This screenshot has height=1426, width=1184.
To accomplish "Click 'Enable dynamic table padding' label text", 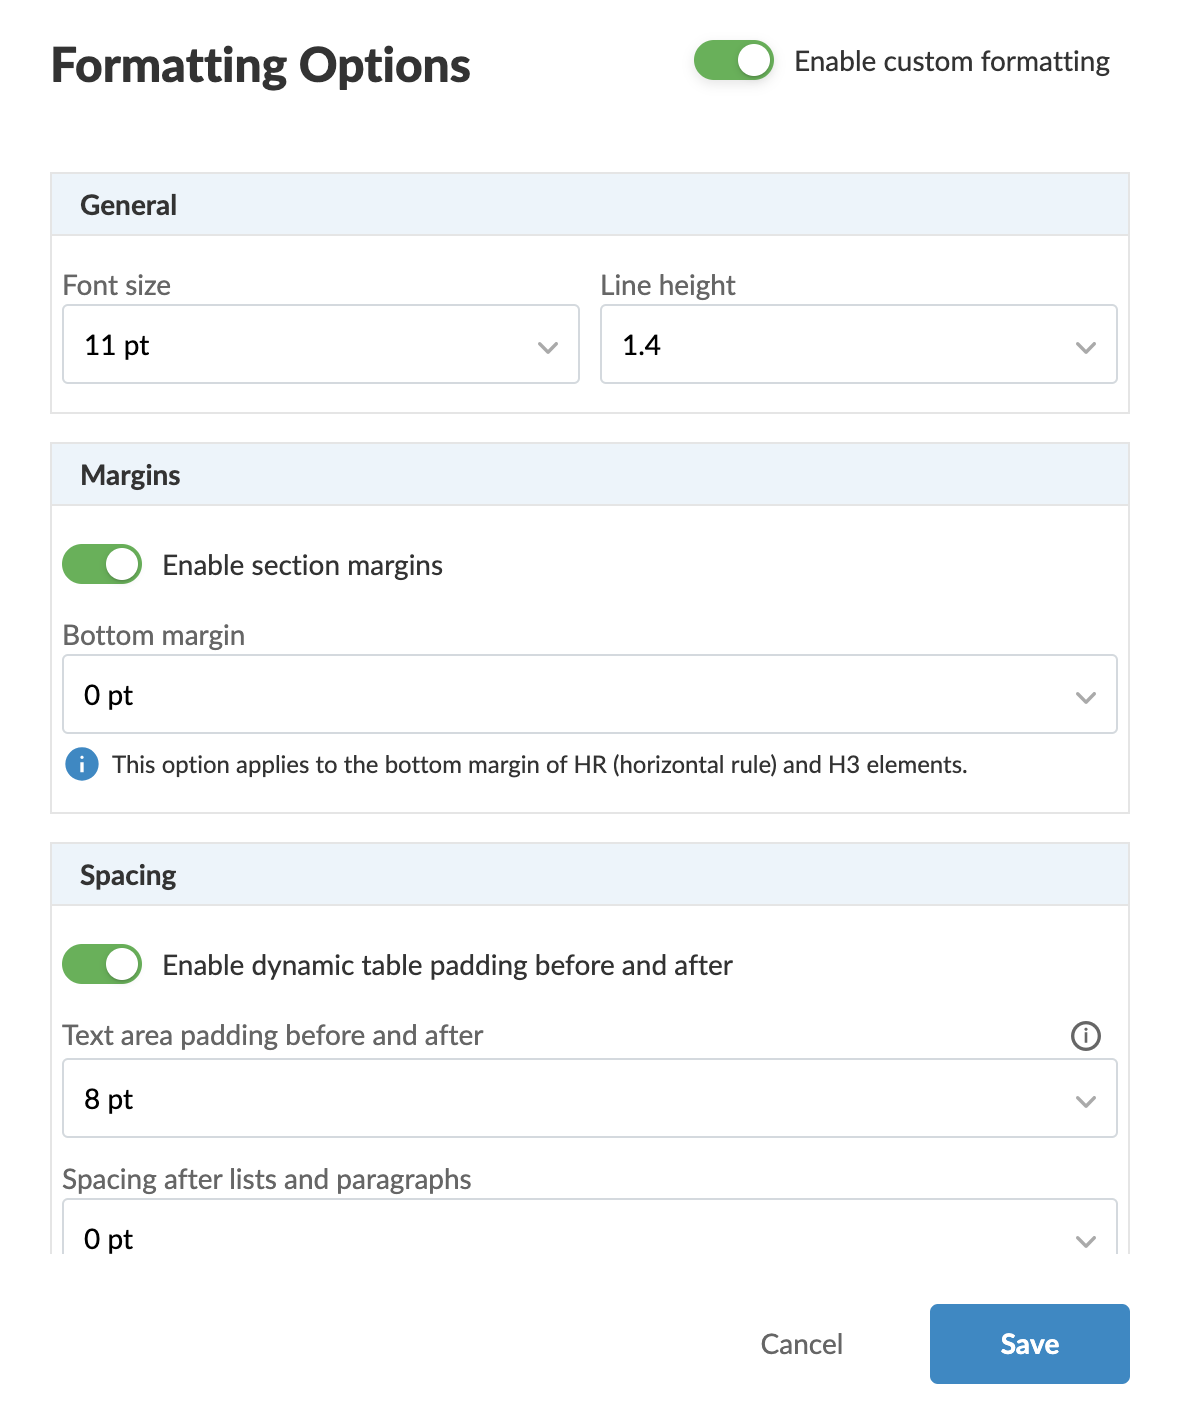I will [x=447, y=966].
